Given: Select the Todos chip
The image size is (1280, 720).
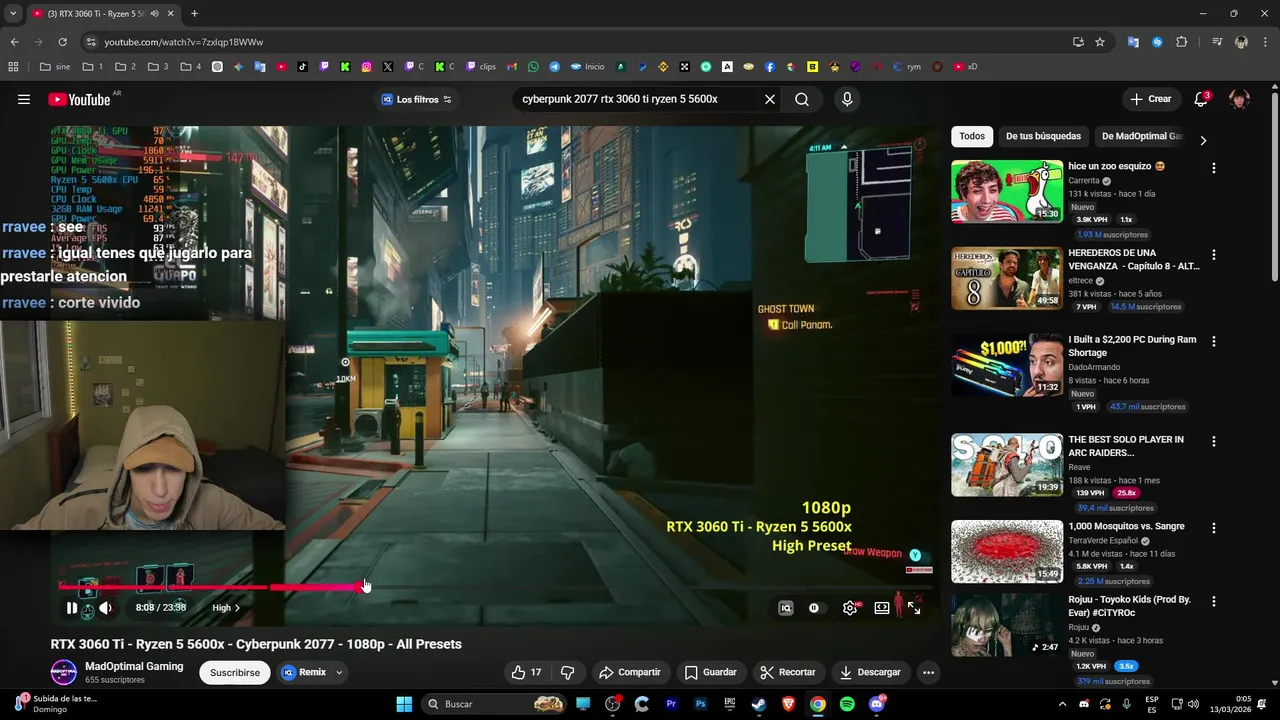Looking at the screenshot, I should click(x=972, y=136).
